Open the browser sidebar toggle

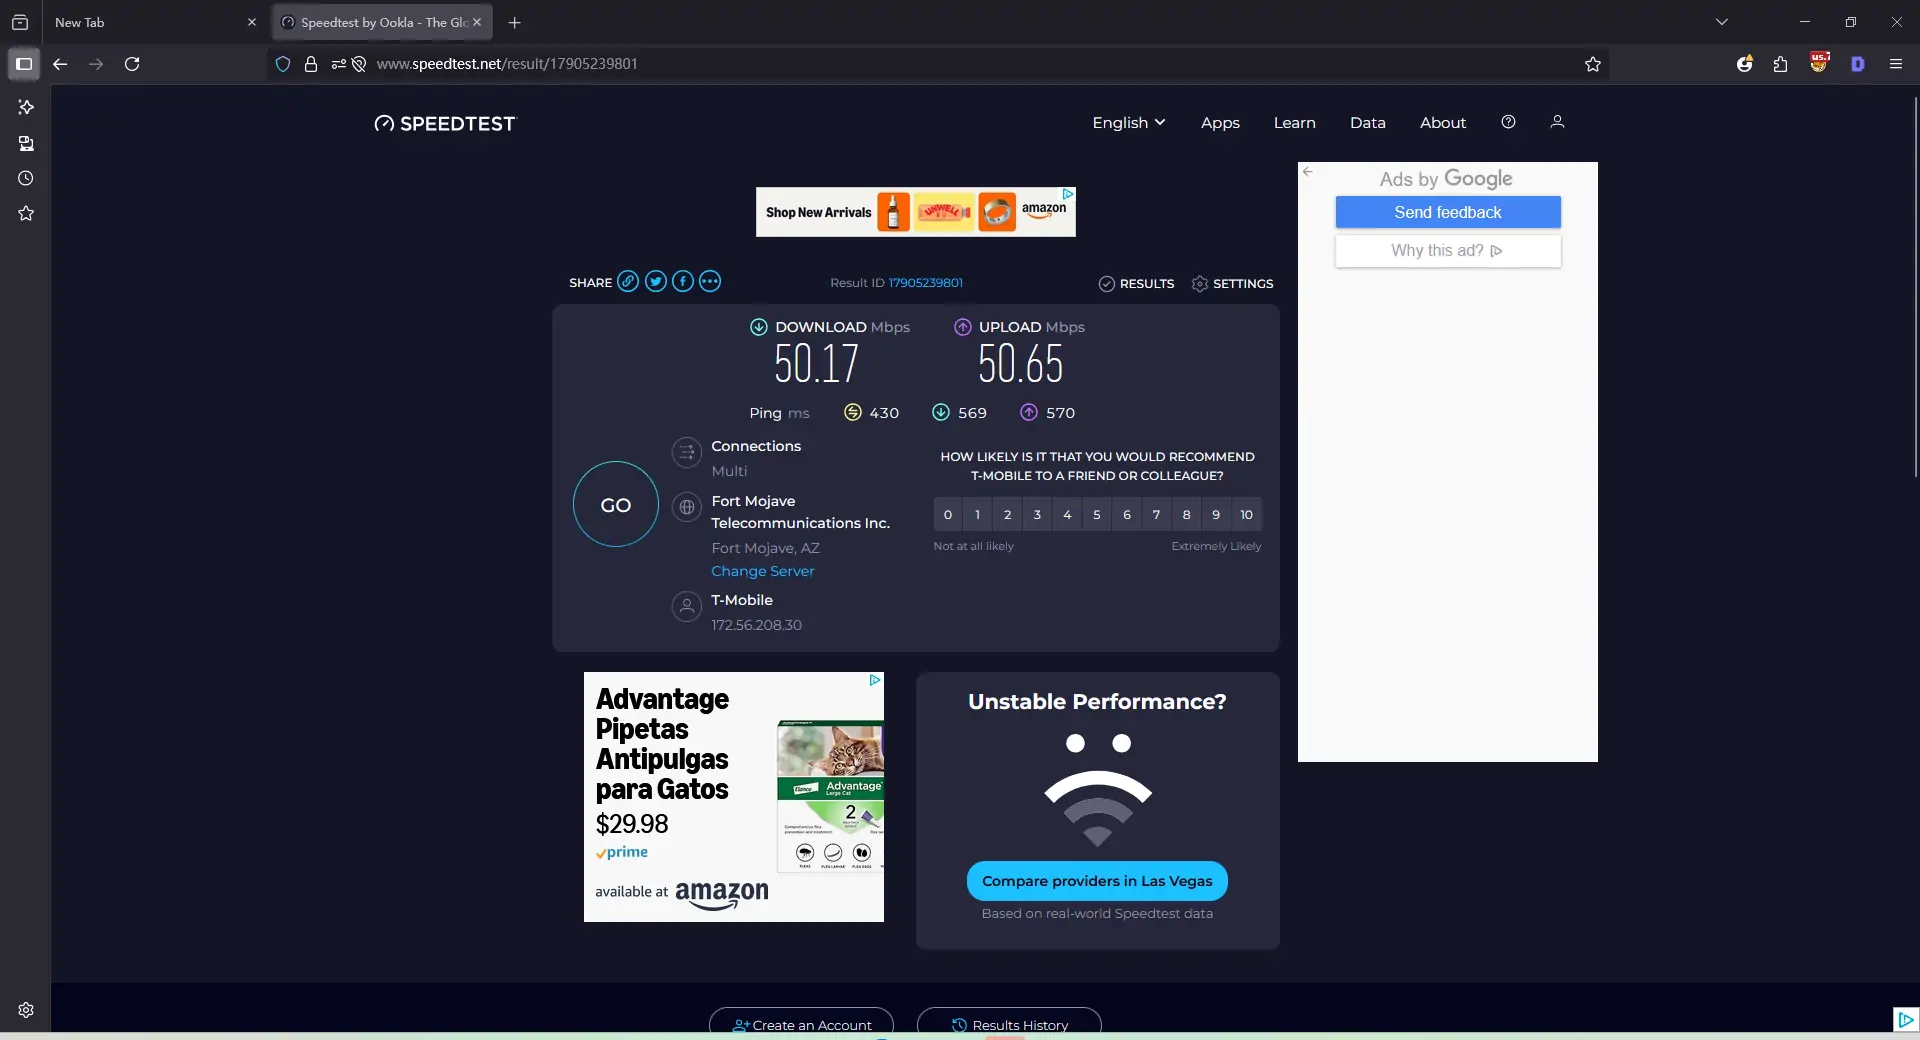(24, 64)
